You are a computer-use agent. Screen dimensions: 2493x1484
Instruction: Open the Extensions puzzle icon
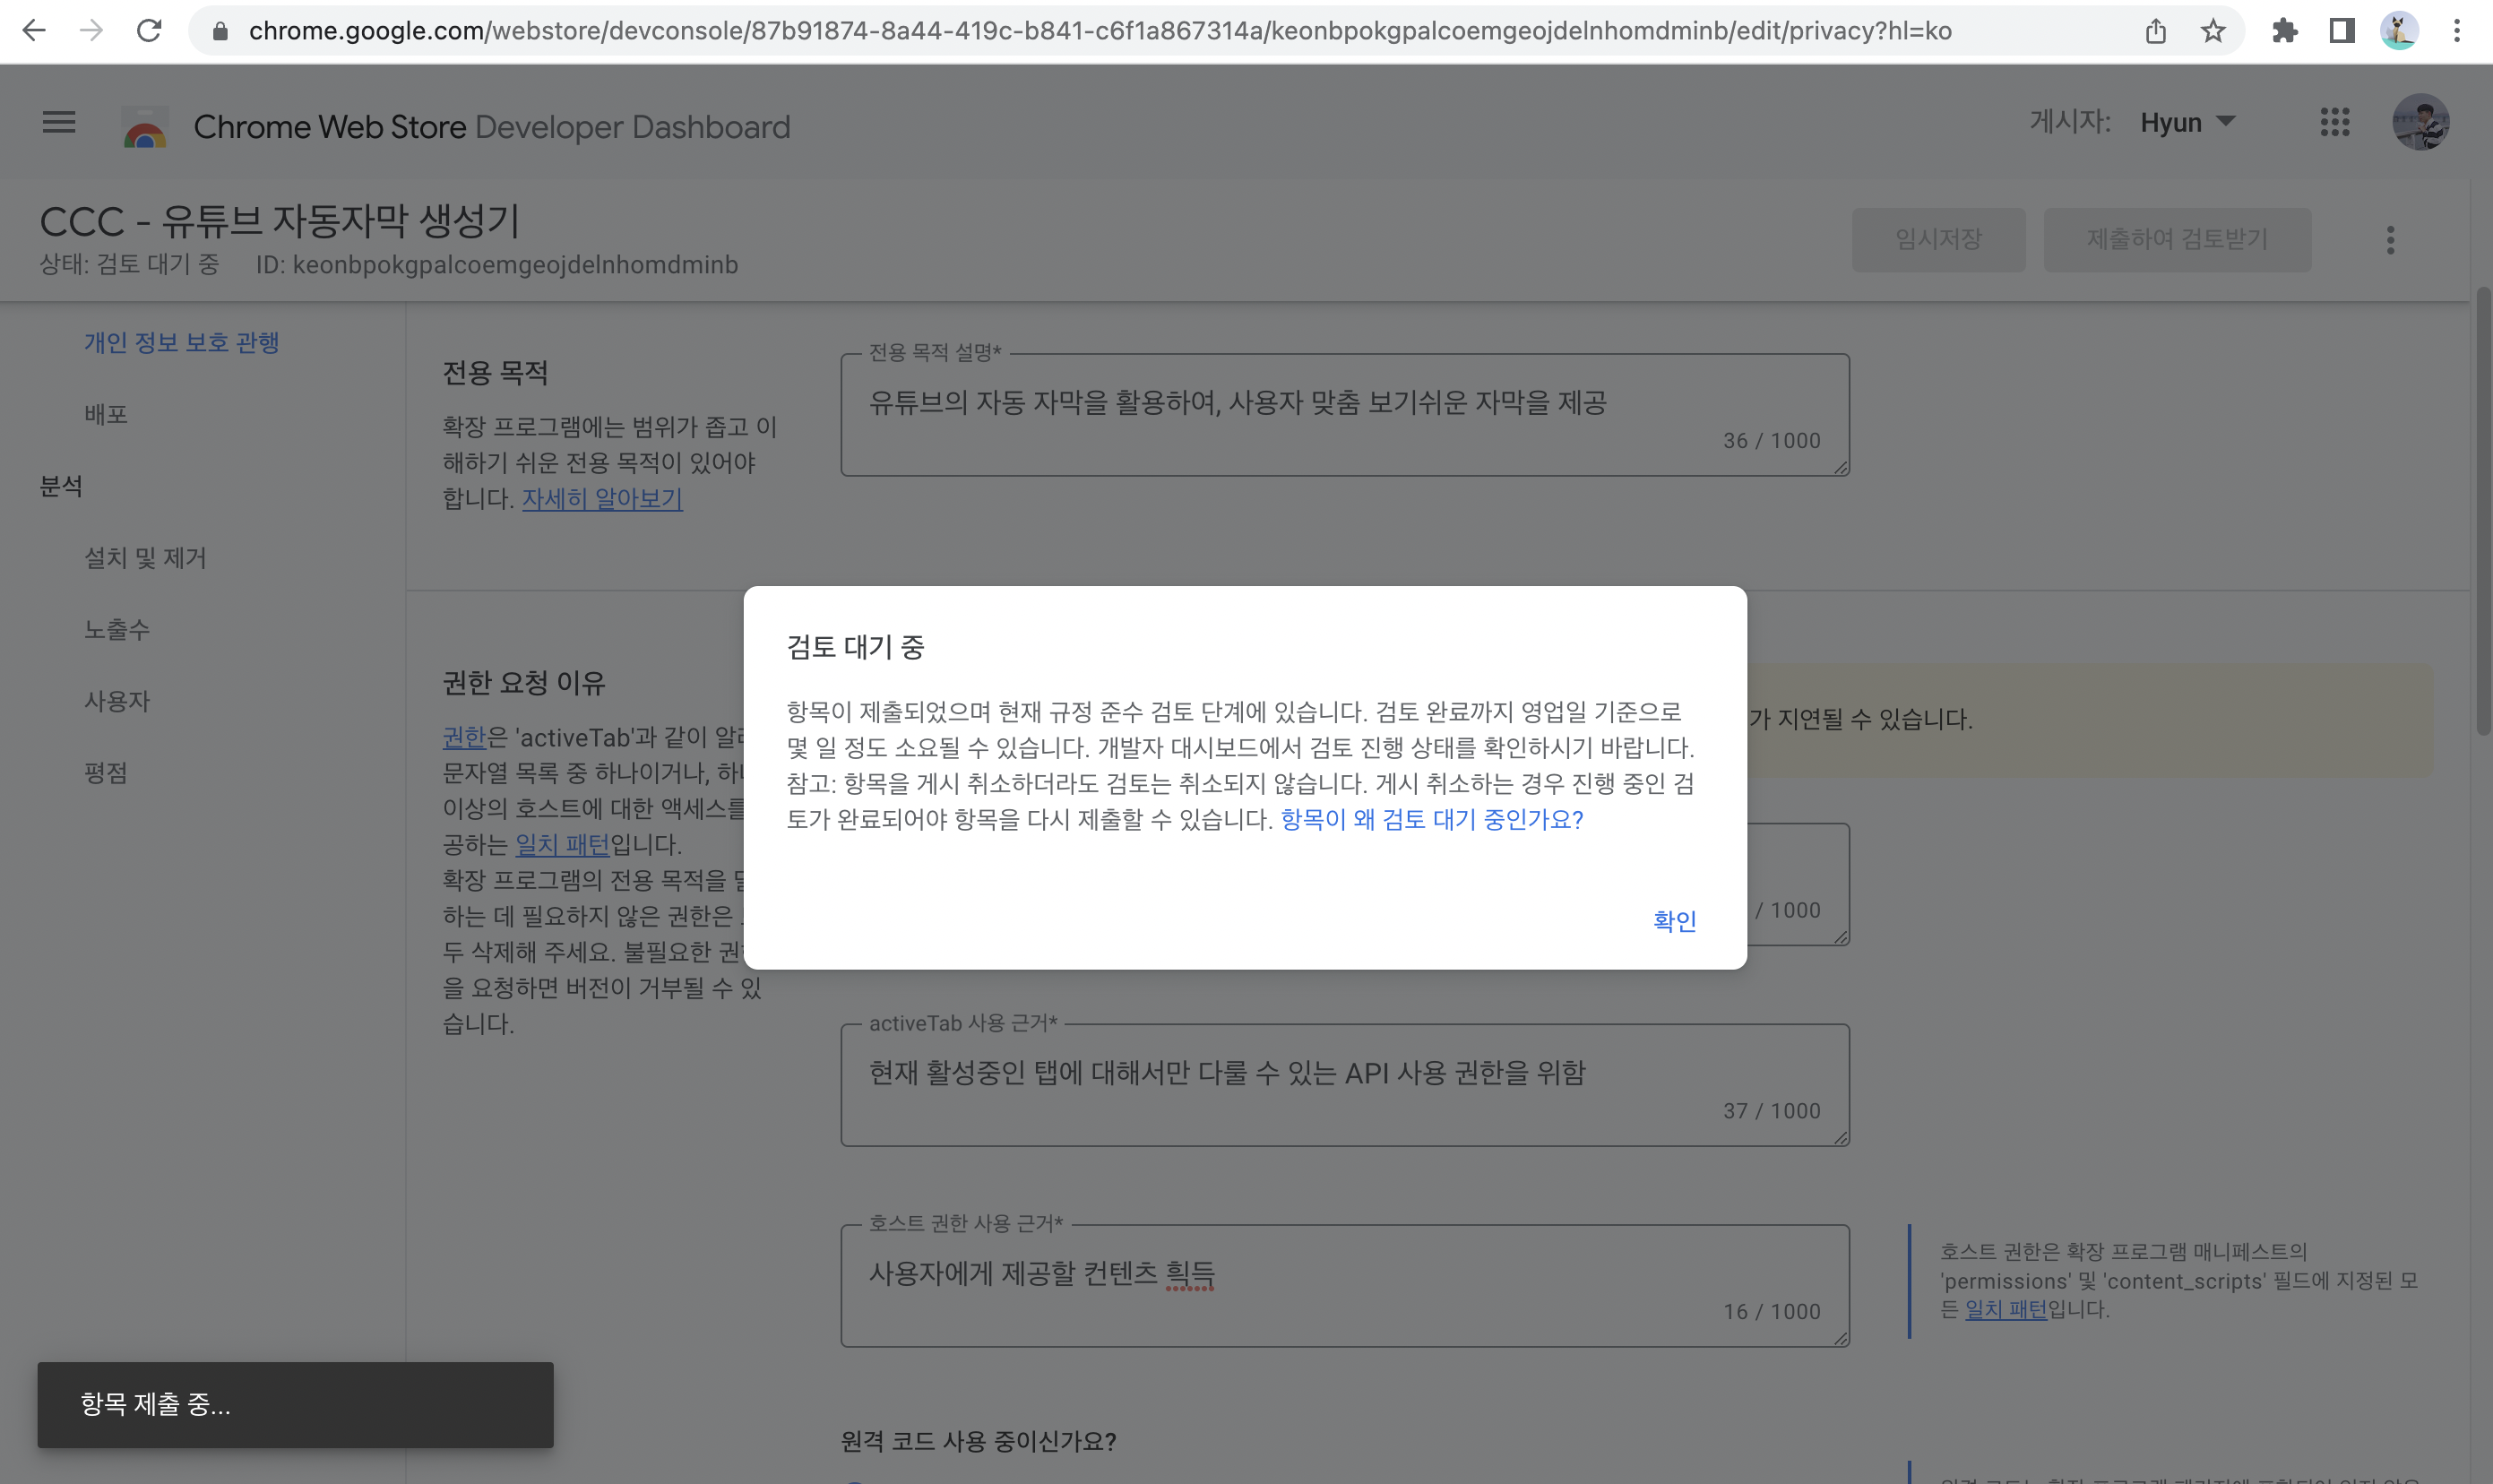click(2284, 31)
